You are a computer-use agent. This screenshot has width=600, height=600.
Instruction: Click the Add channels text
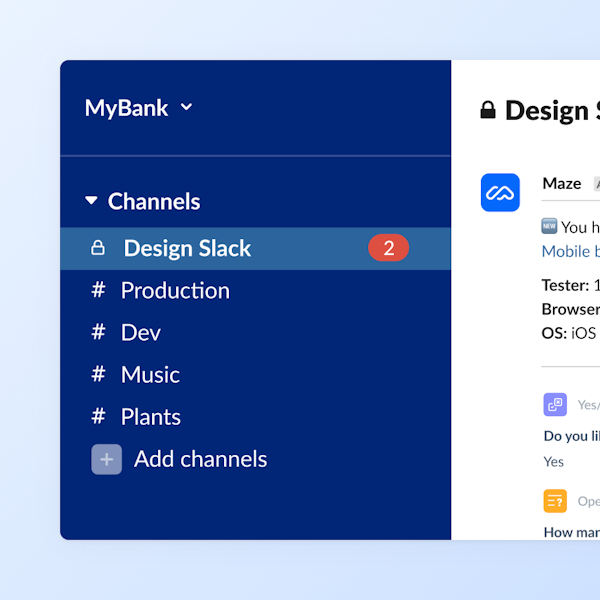(x=200, y=459)
